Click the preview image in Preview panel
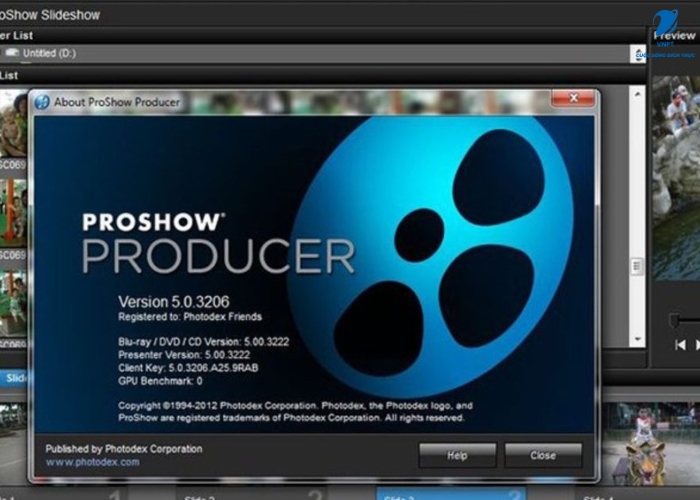The image size is (700, 500). point(676,179)
